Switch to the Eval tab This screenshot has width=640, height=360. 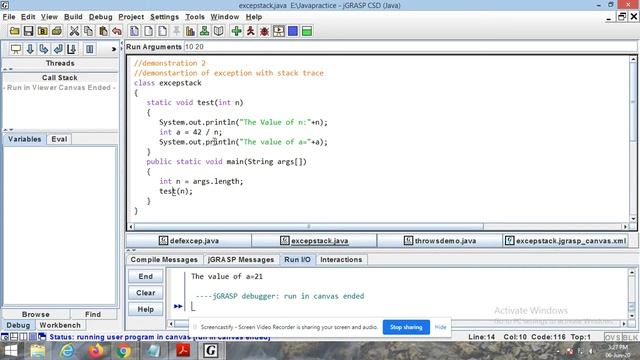click(x=59, y=139)
